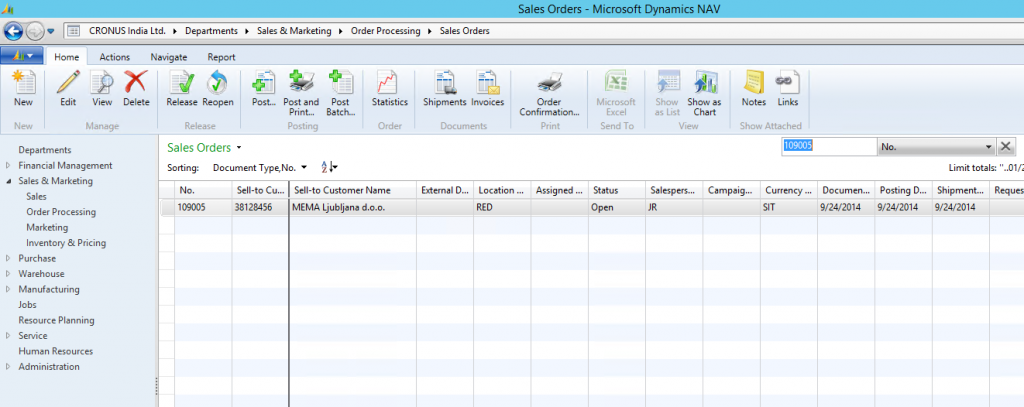Click Departments in the breadcrumb path
This screenshot has height=407, width=1024.
(x=210, y=31)
